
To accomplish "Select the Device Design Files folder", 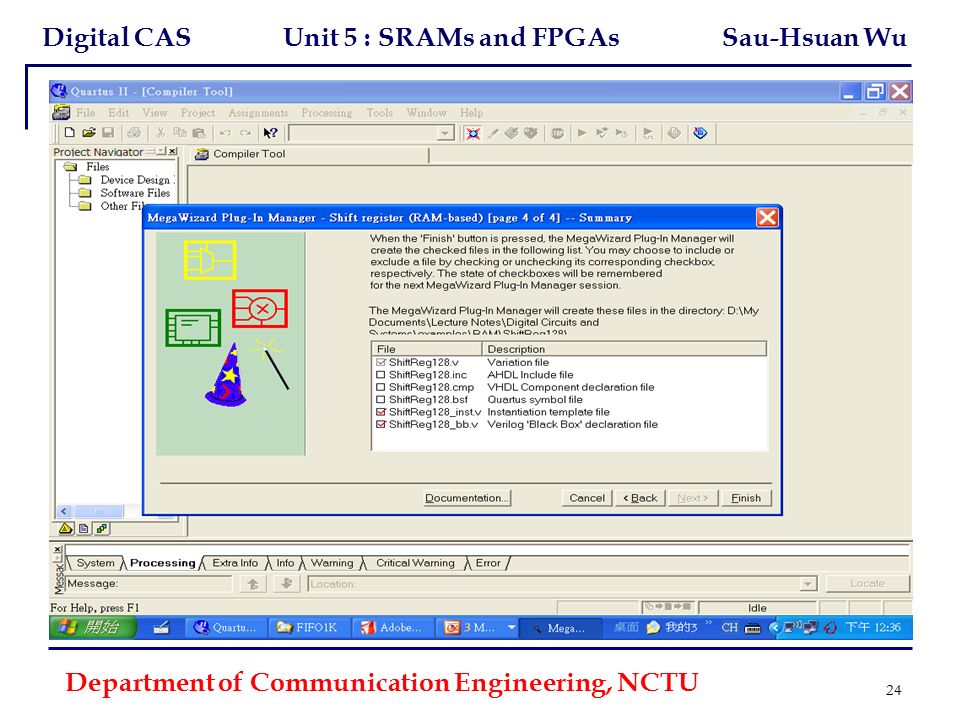I will pos(127,180).
